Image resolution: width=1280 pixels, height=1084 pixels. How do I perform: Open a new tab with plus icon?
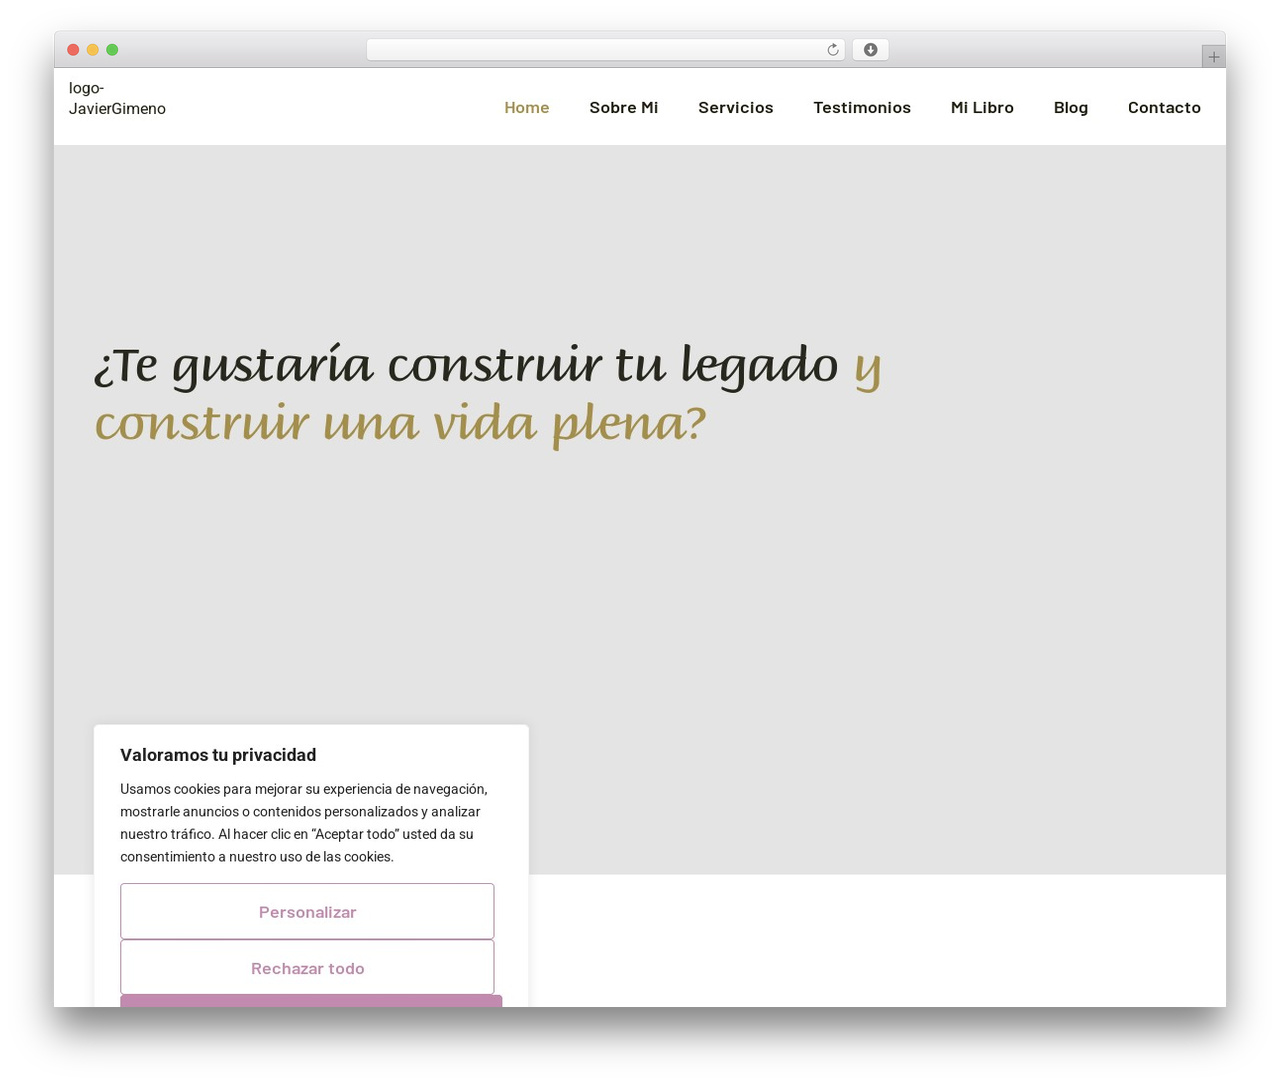click(x=1213, y=57)
